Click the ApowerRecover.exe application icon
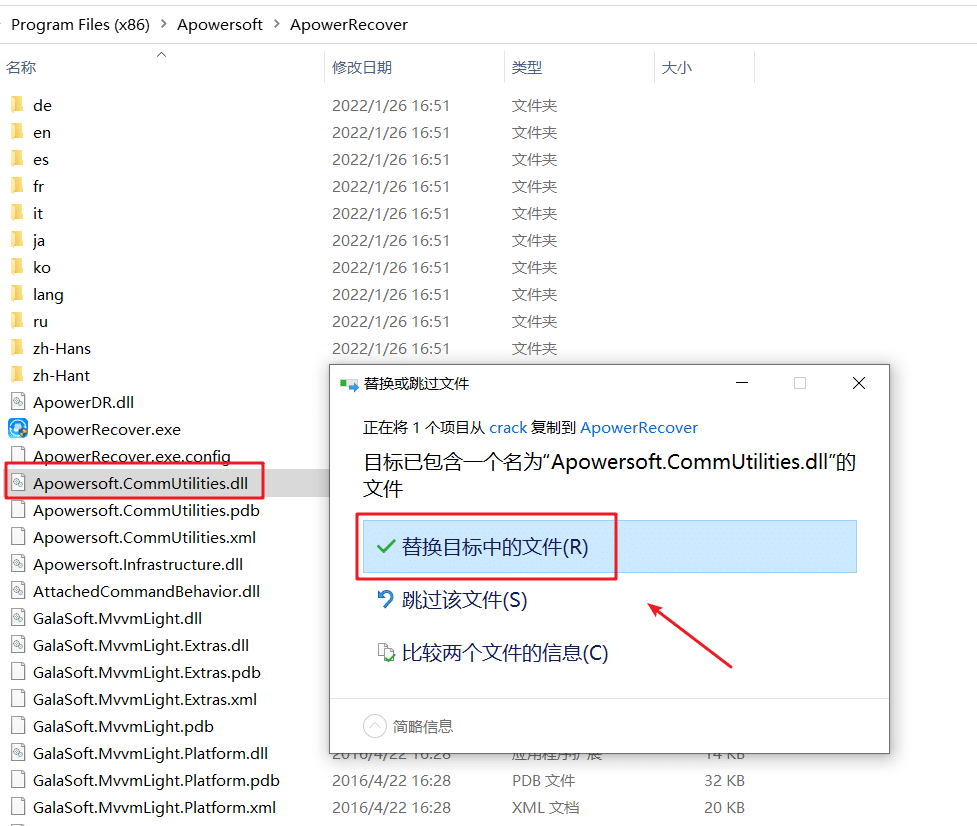The height and width of the screenshot is (826, 977). (18, 429)
